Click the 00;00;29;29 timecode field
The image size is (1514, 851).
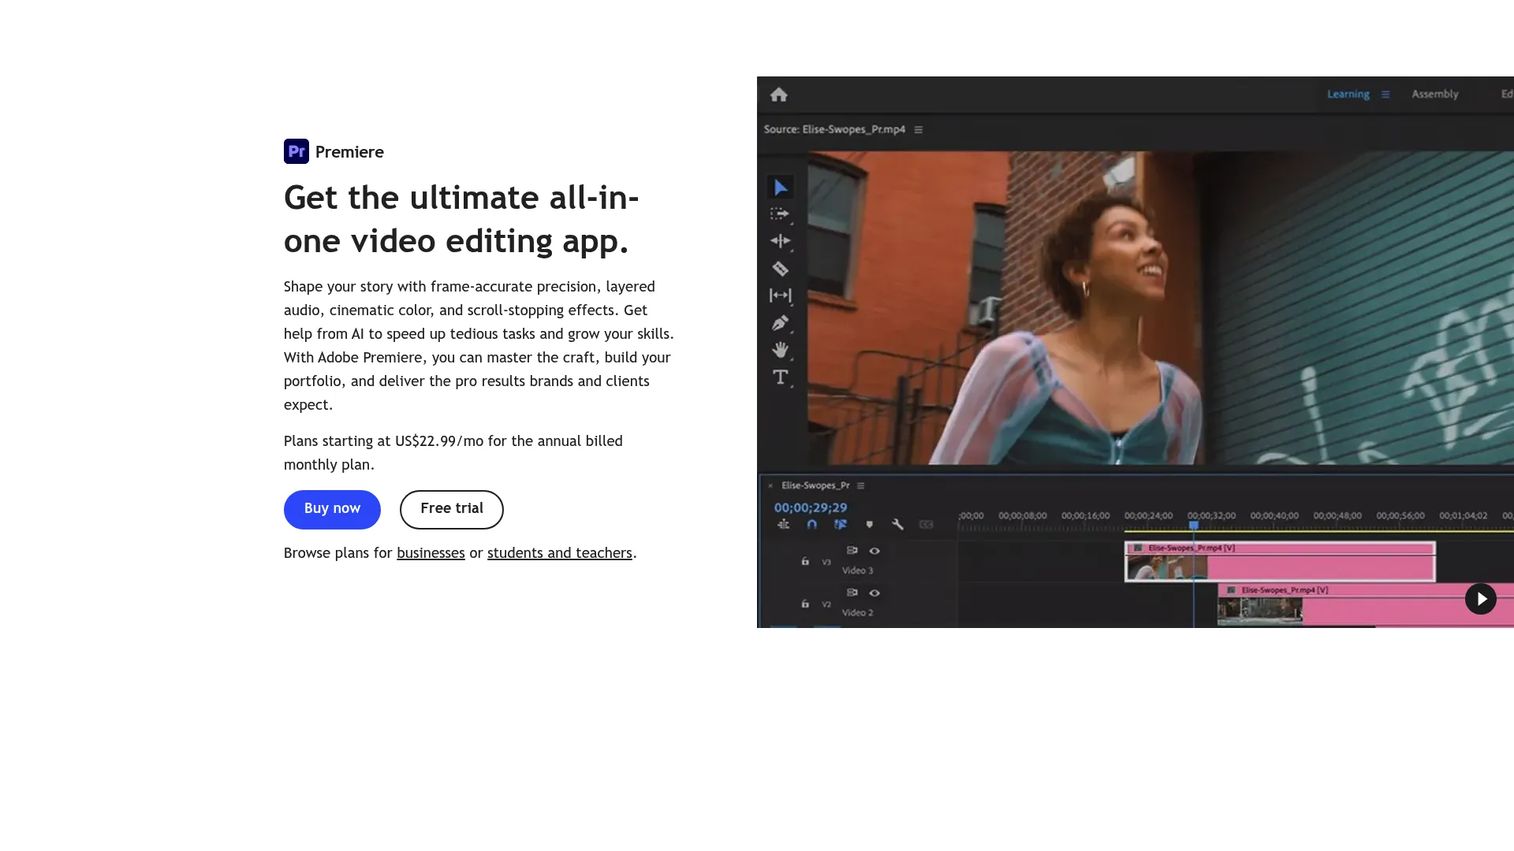[810, 508]
